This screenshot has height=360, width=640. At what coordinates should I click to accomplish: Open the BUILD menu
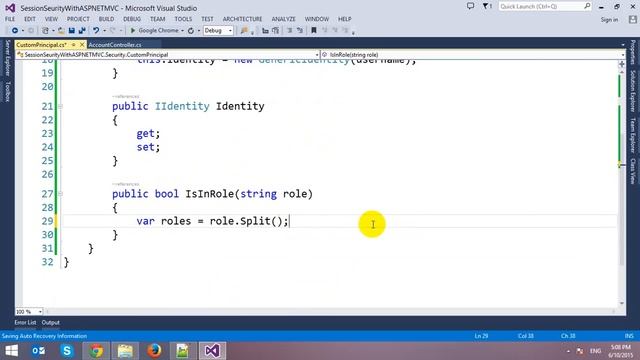[107, 19]
